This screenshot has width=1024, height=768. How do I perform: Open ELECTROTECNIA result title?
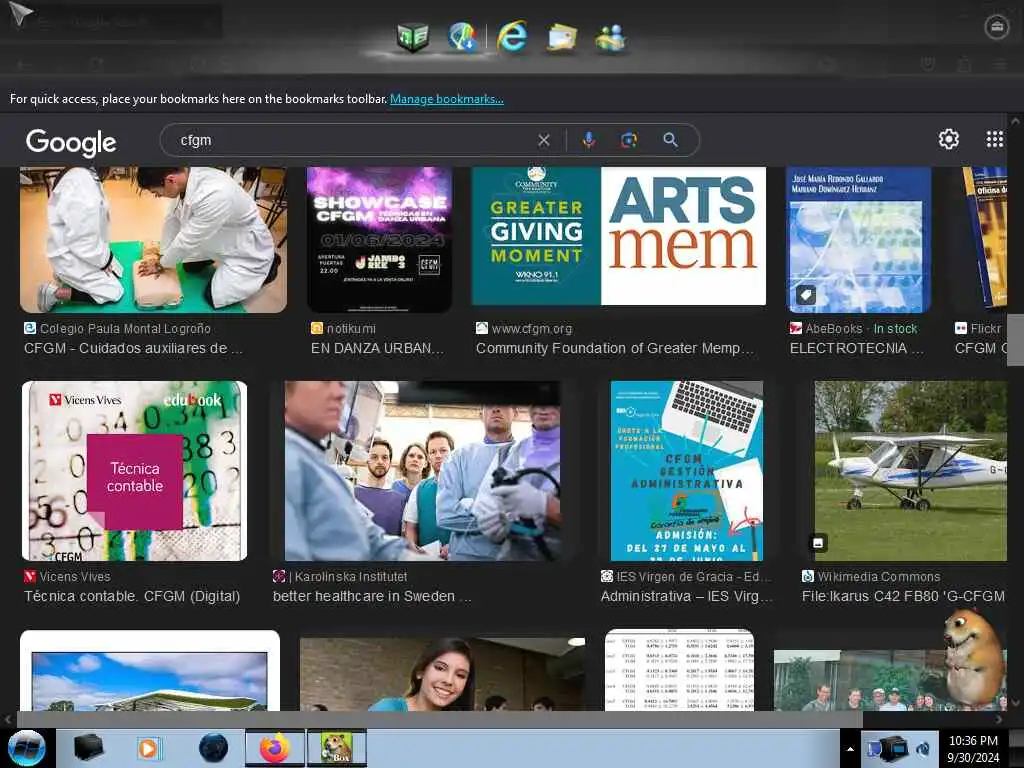tap(856, 348)
